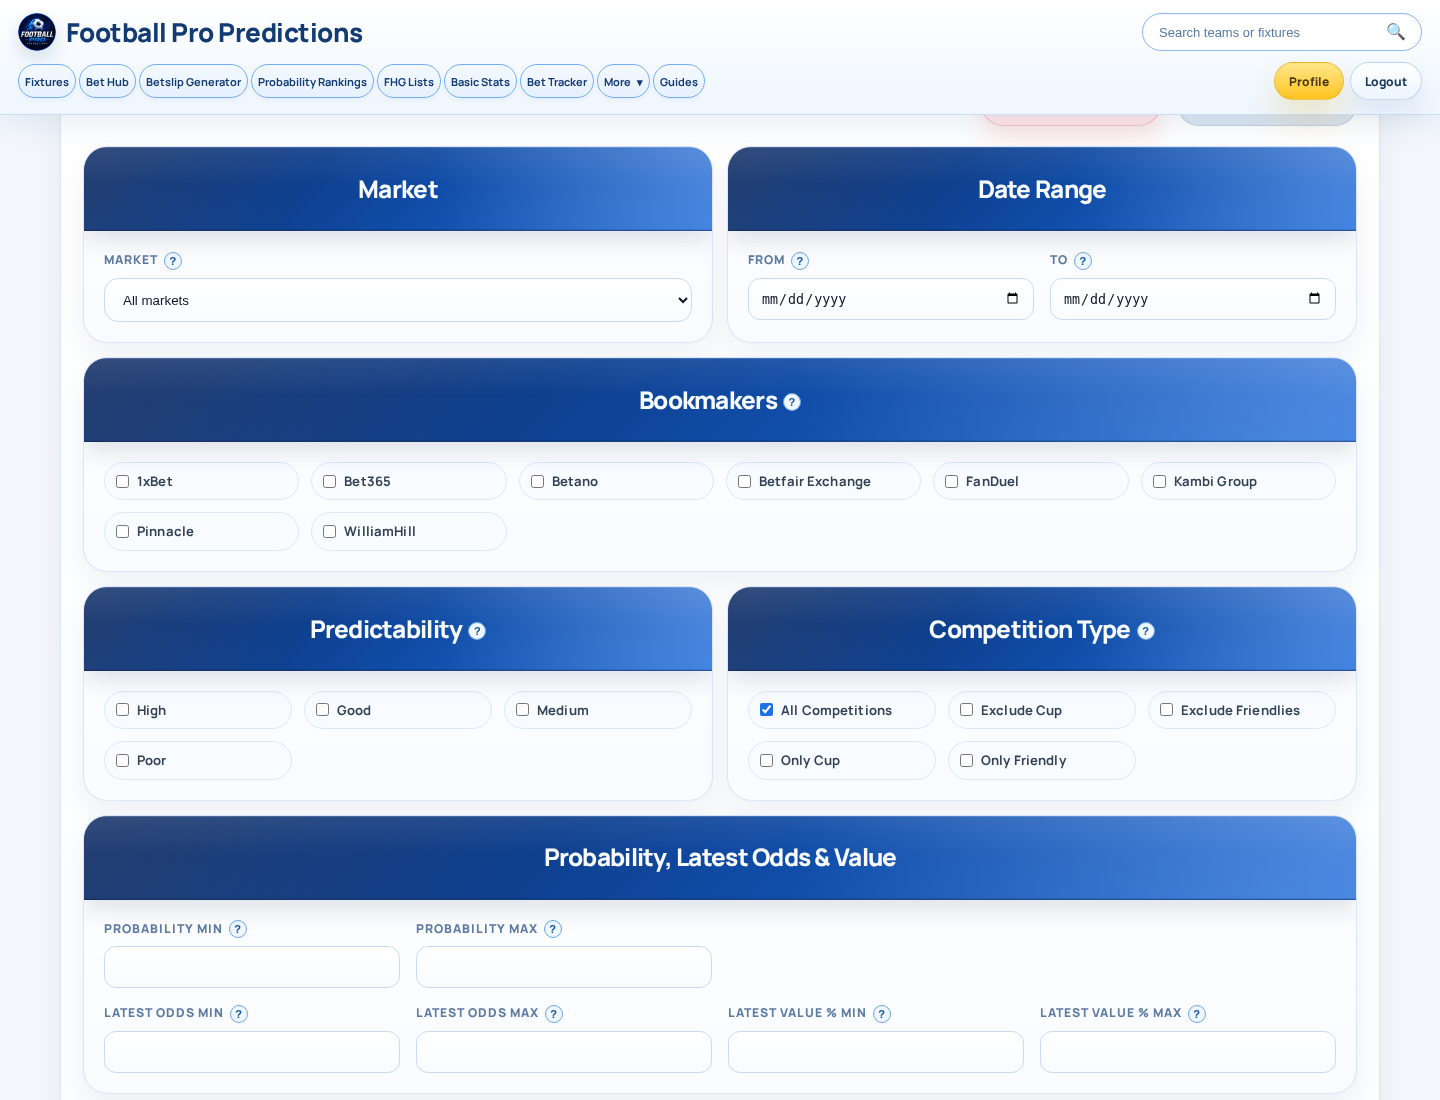This screenshot has height=1100, width=1440.
Task: Open Bet Tracker nav item
Action: pyautogui.click(x=557, y=82)
